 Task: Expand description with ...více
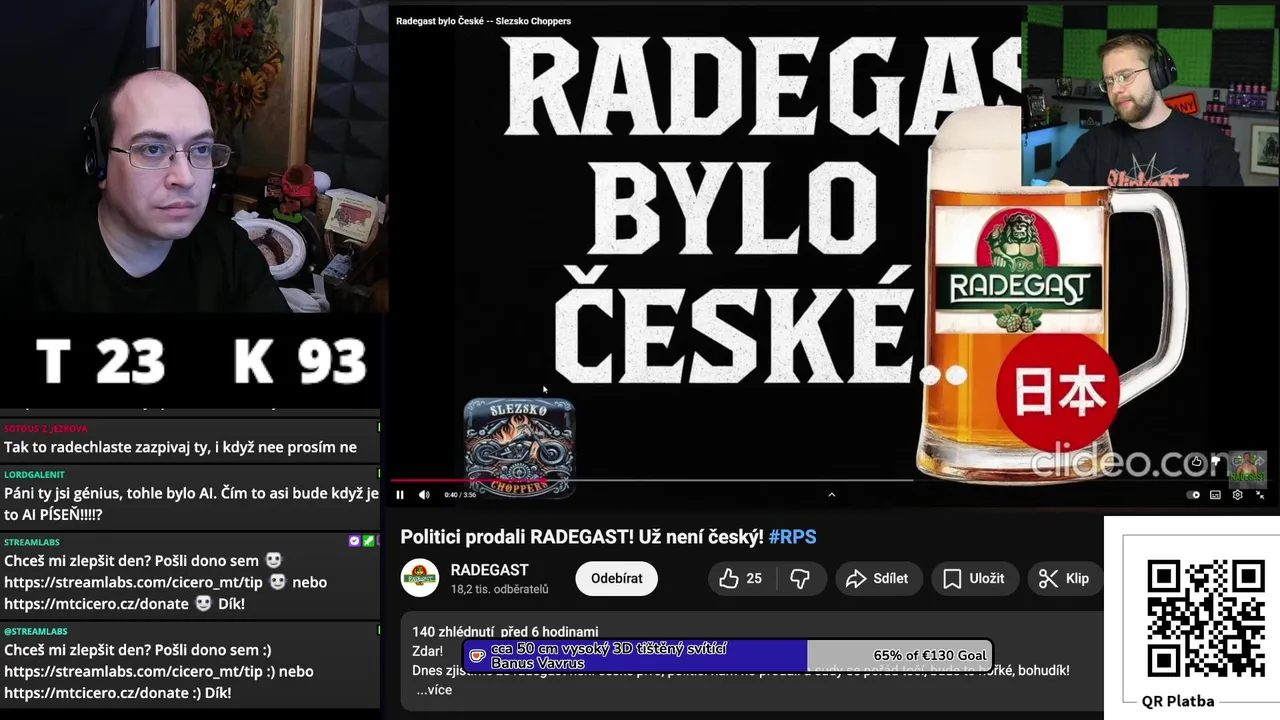click(434, 690)
